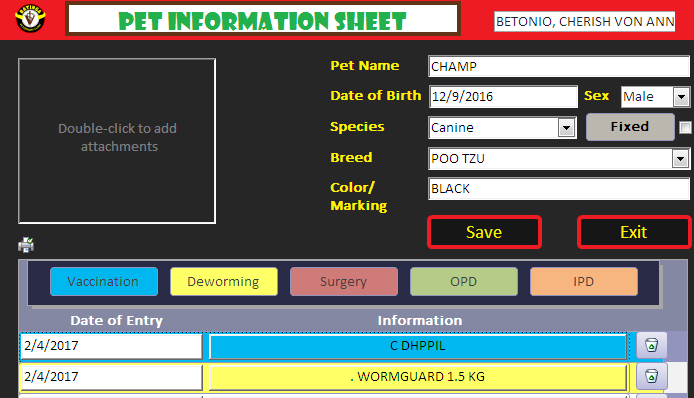Open the Surgery records tab
The width and height of the screenshot is (694, 398).
[343, 282]
